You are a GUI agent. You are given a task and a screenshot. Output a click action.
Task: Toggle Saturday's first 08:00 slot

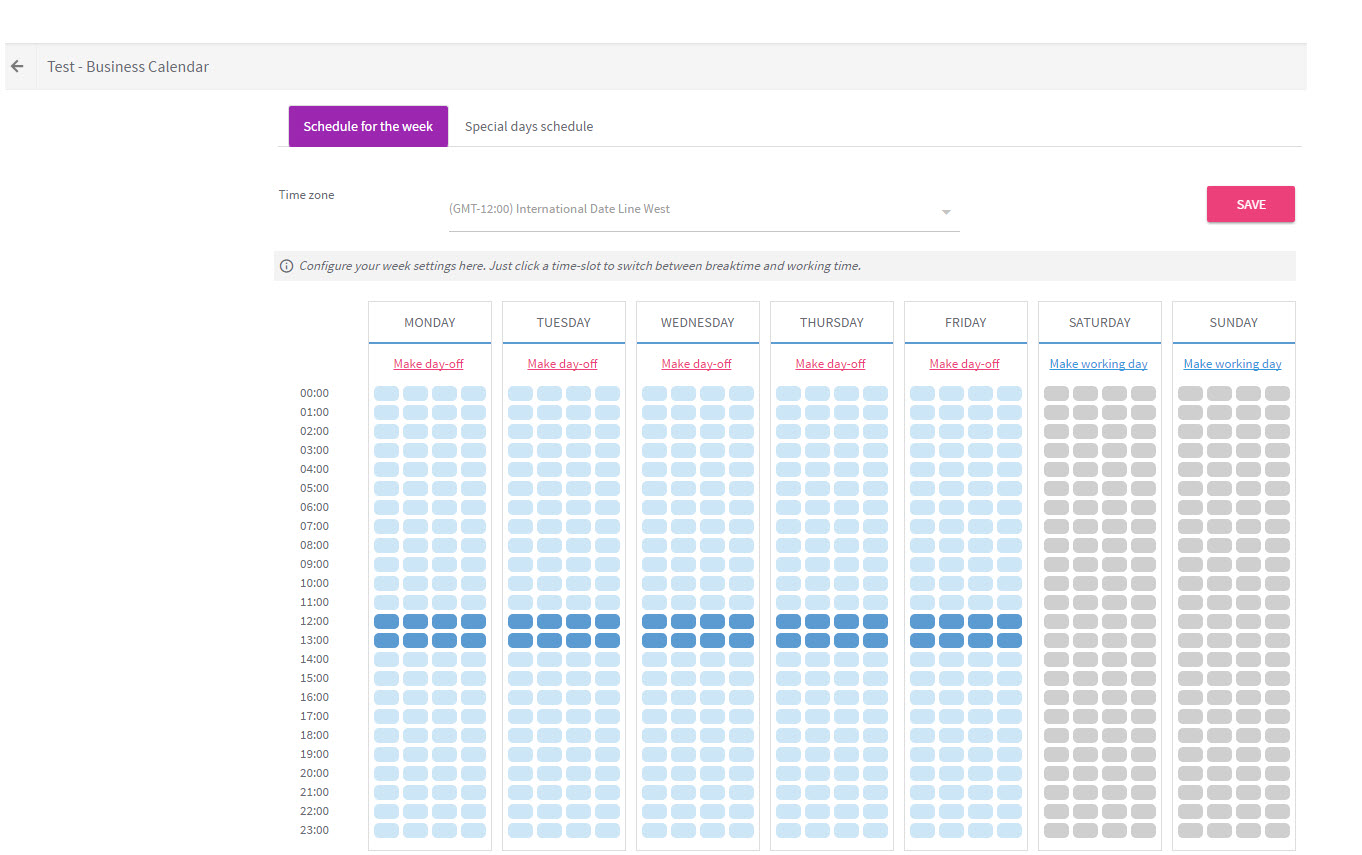pos(1056,546)
